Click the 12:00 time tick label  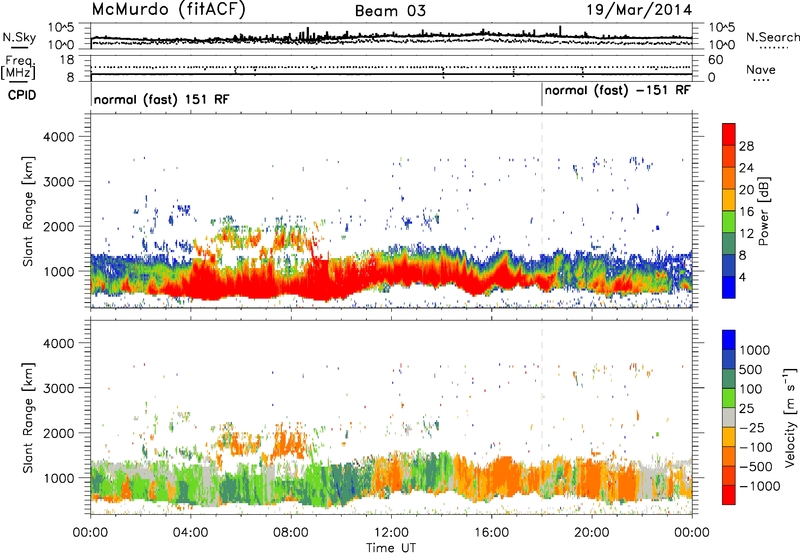[391, 533]
